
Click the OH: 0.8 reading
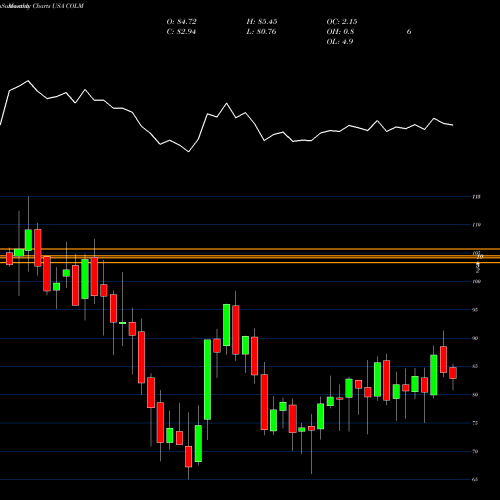point(340,32)
